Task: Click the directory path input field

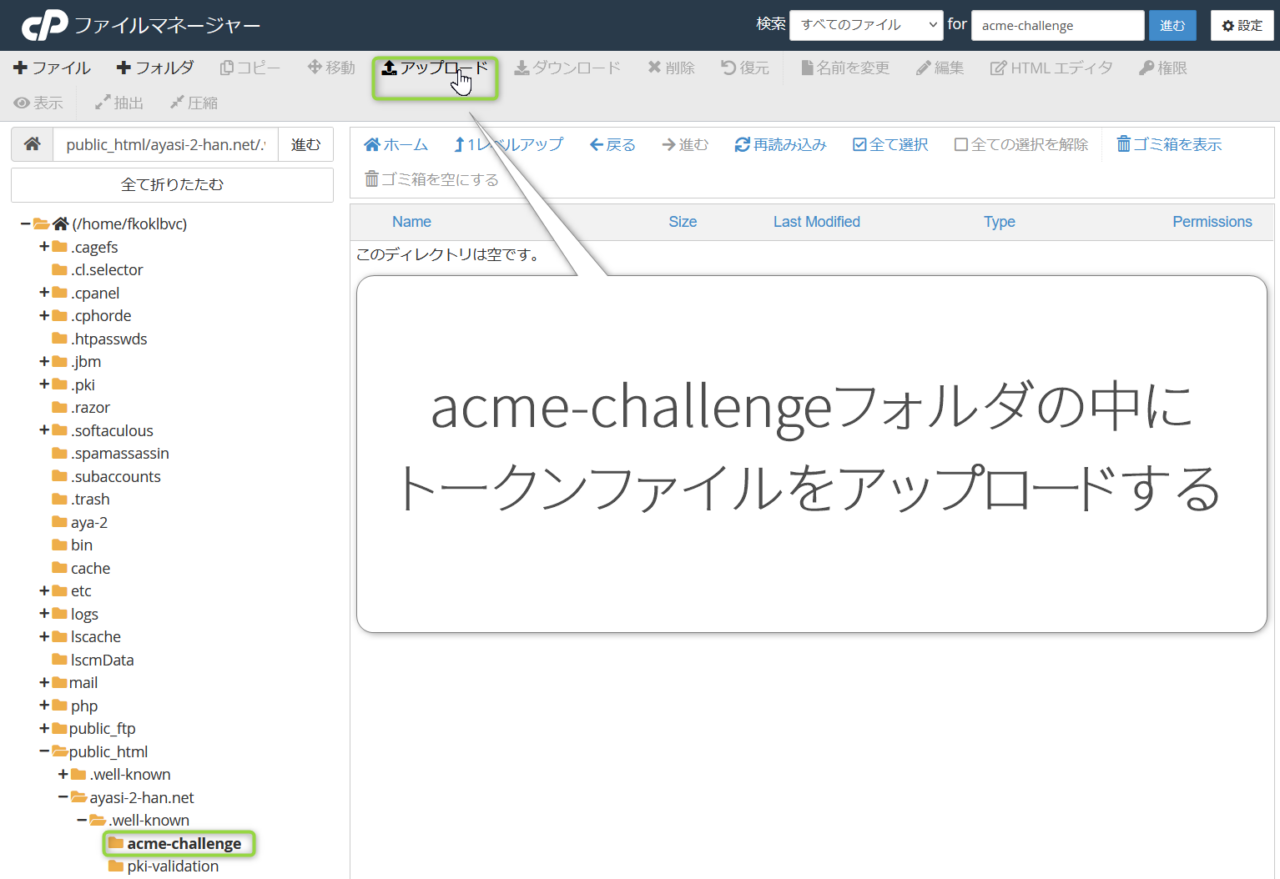Action: pyautogui.click(x=165, y=144)
